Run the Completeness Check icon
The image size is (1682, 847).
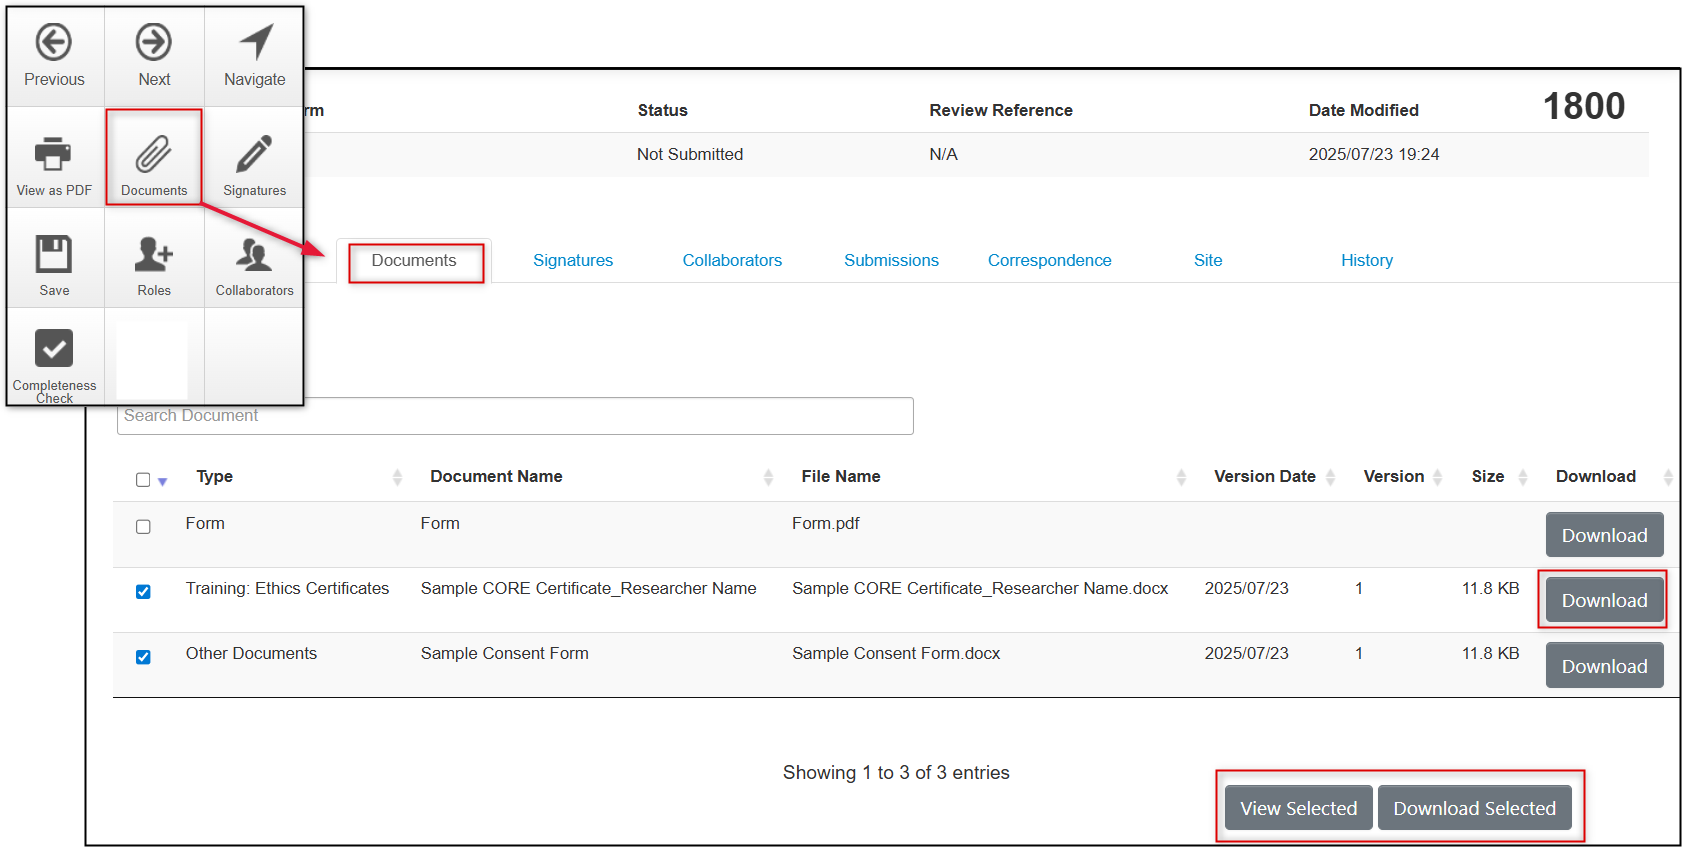coord(54,349)
